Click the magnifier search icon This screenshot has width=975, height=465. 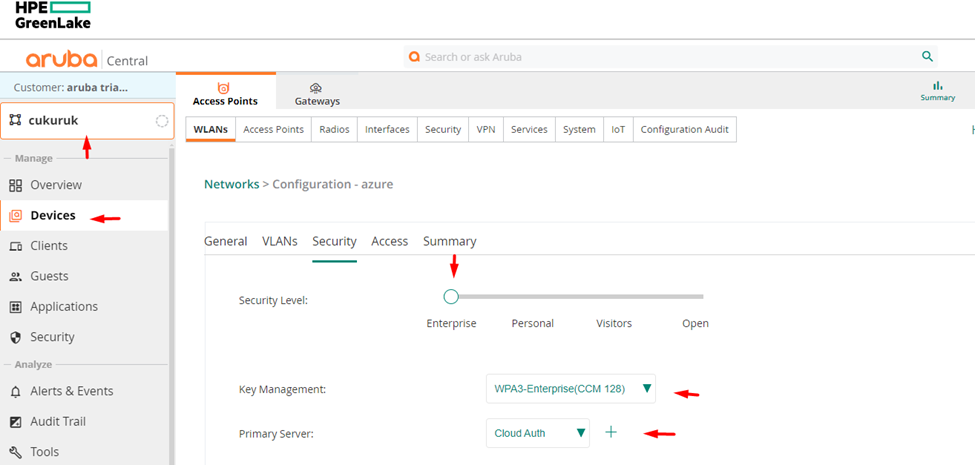[x=927, y=57]
